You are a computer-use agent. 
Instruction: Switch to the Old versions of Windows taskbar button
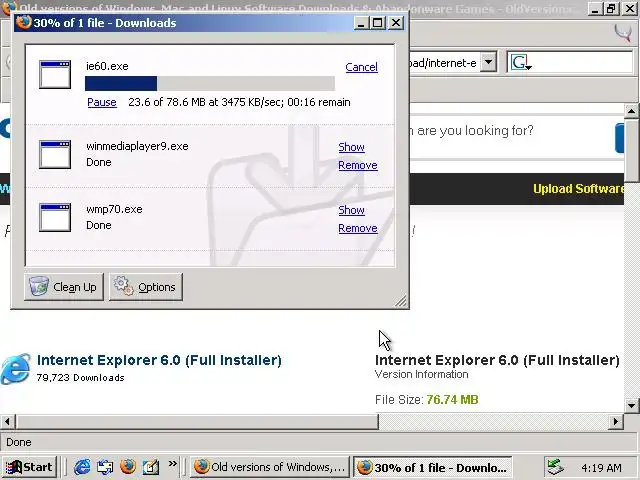click(x=270, y=467)
